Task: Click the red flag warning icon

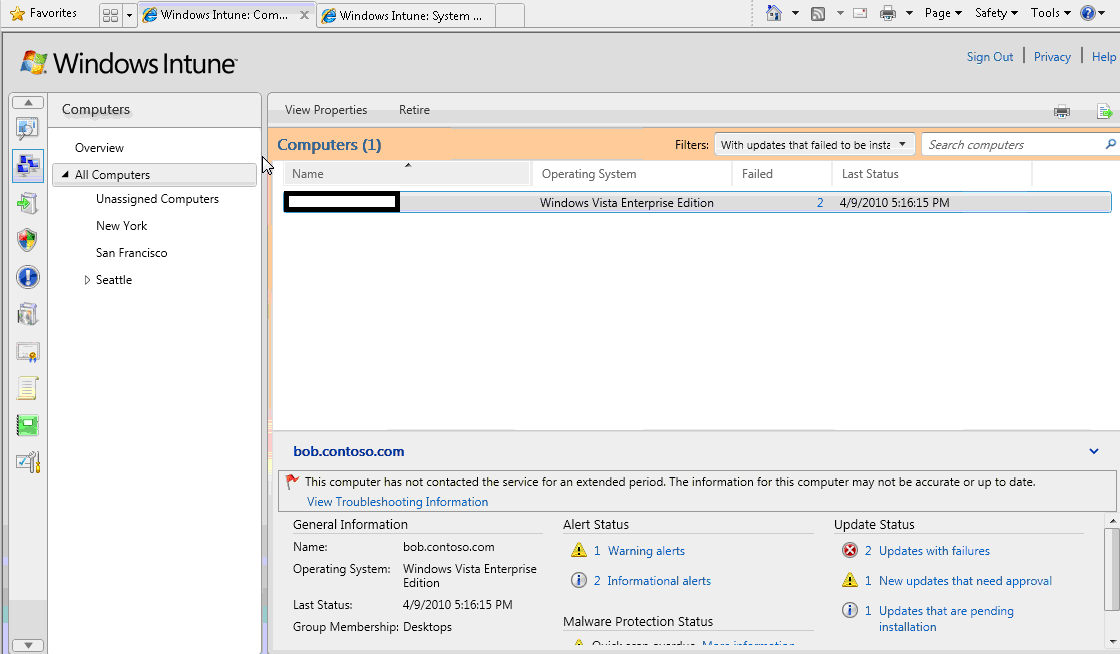Action: 291,482
